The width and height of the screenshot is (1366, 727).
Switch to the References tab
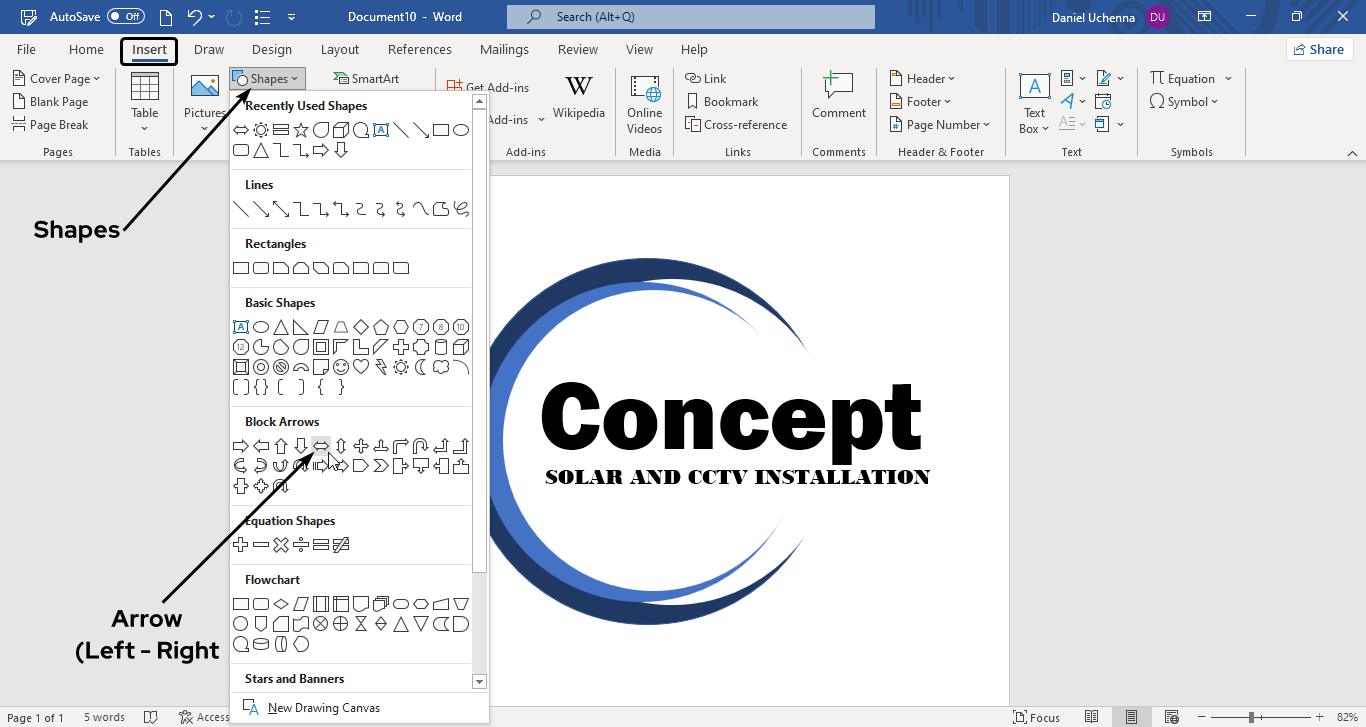click(419, 50)
